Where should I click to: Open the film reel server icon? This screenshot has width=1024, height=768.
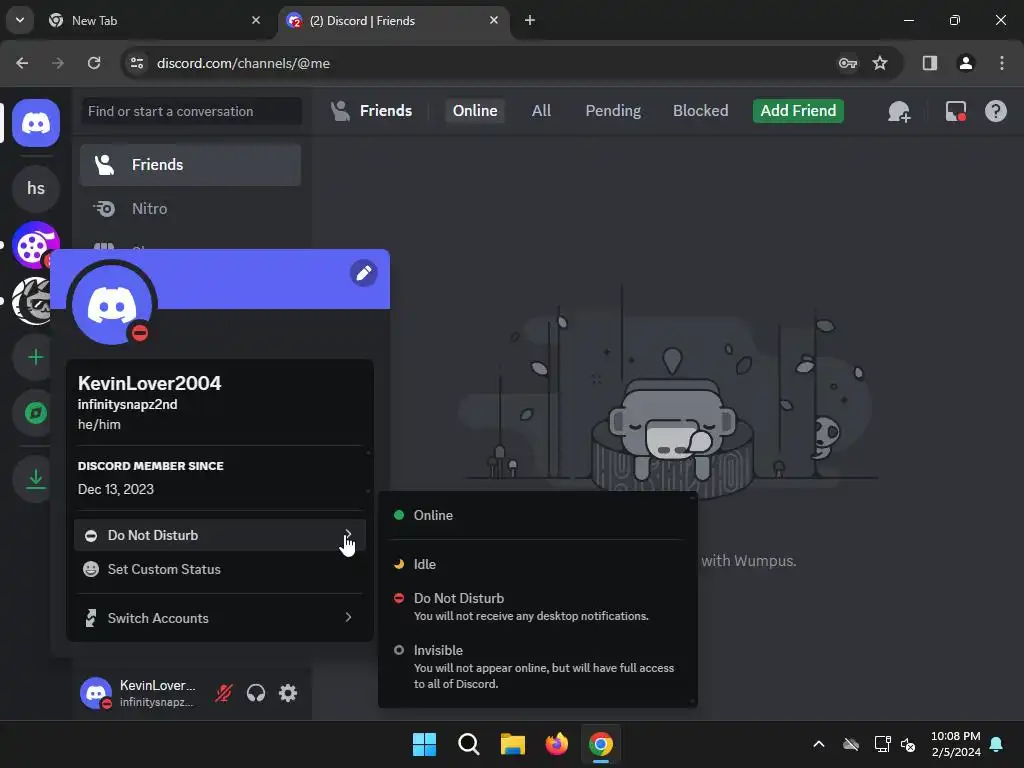[x=35, y=245]
